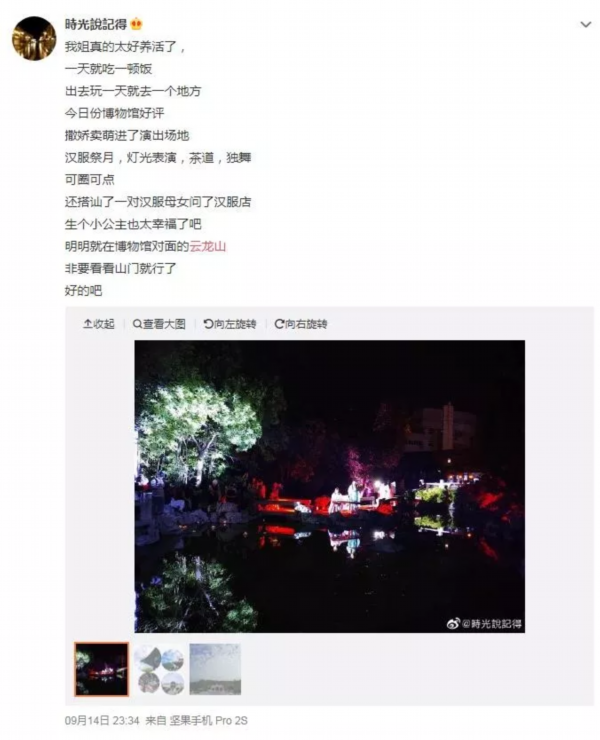Select the first night-scene thumbnail
Screen dimensions: 600x740
[101, 669]
